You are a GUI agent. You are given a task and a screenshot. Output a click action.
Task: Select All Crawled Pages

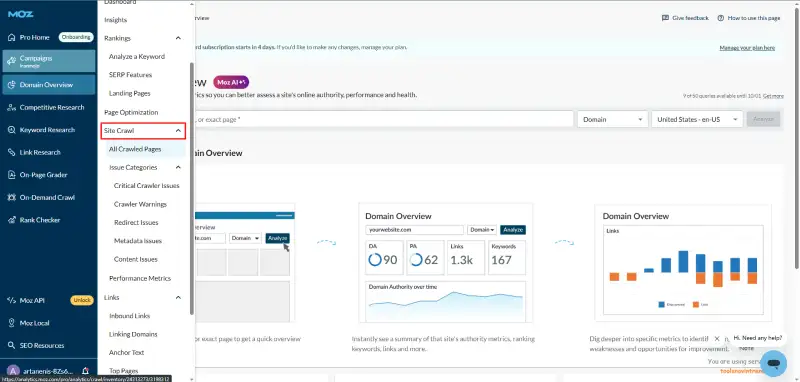click(x=135, y=149)
